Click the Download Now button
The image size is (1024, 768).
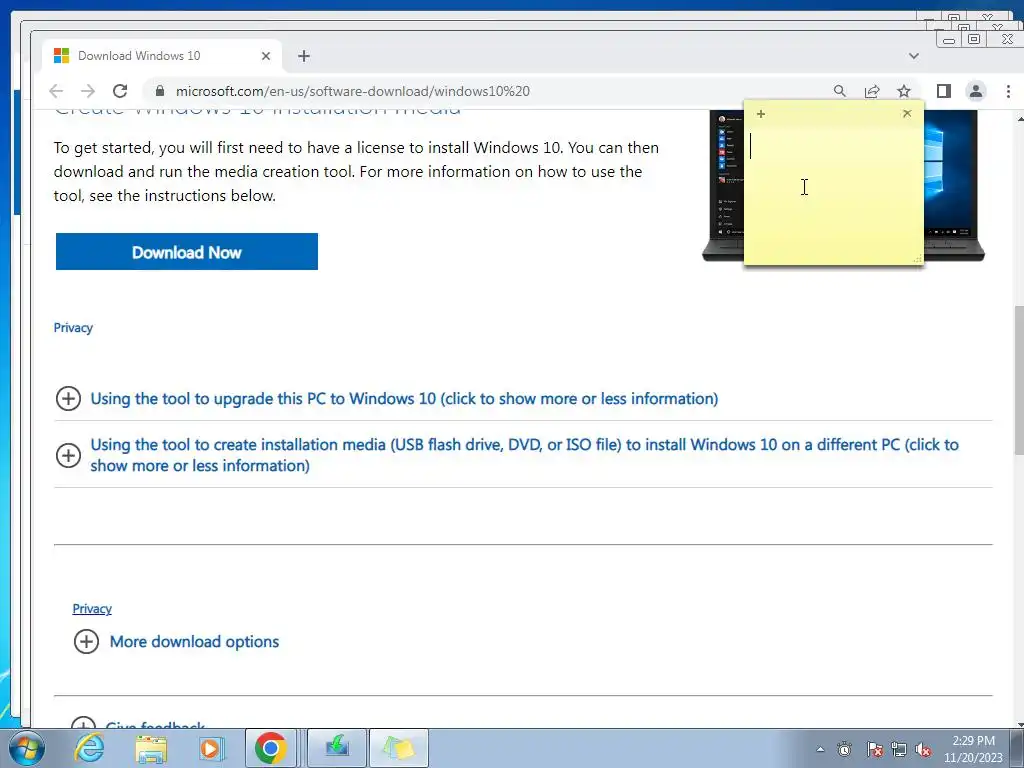pos(187,251)
